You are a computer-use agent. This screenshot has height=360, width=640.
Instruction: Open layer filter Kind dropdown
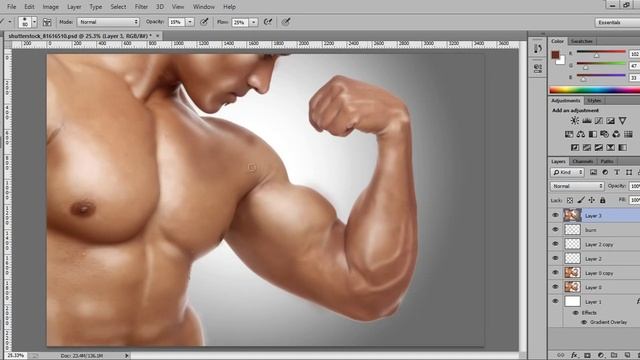(567, 173)
